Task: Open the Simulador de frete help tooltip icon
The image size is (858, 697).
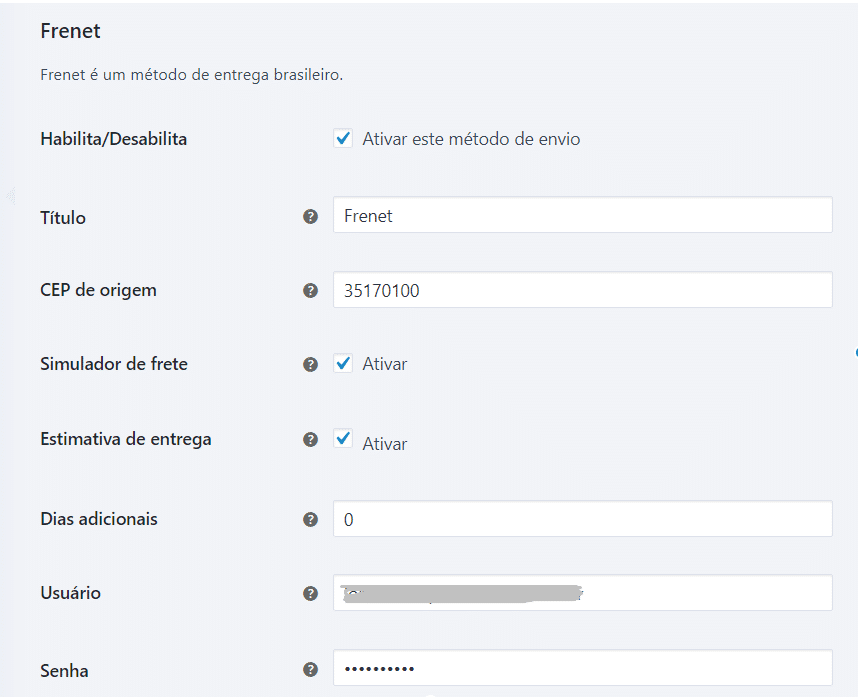Action: (x=310, y=364)
